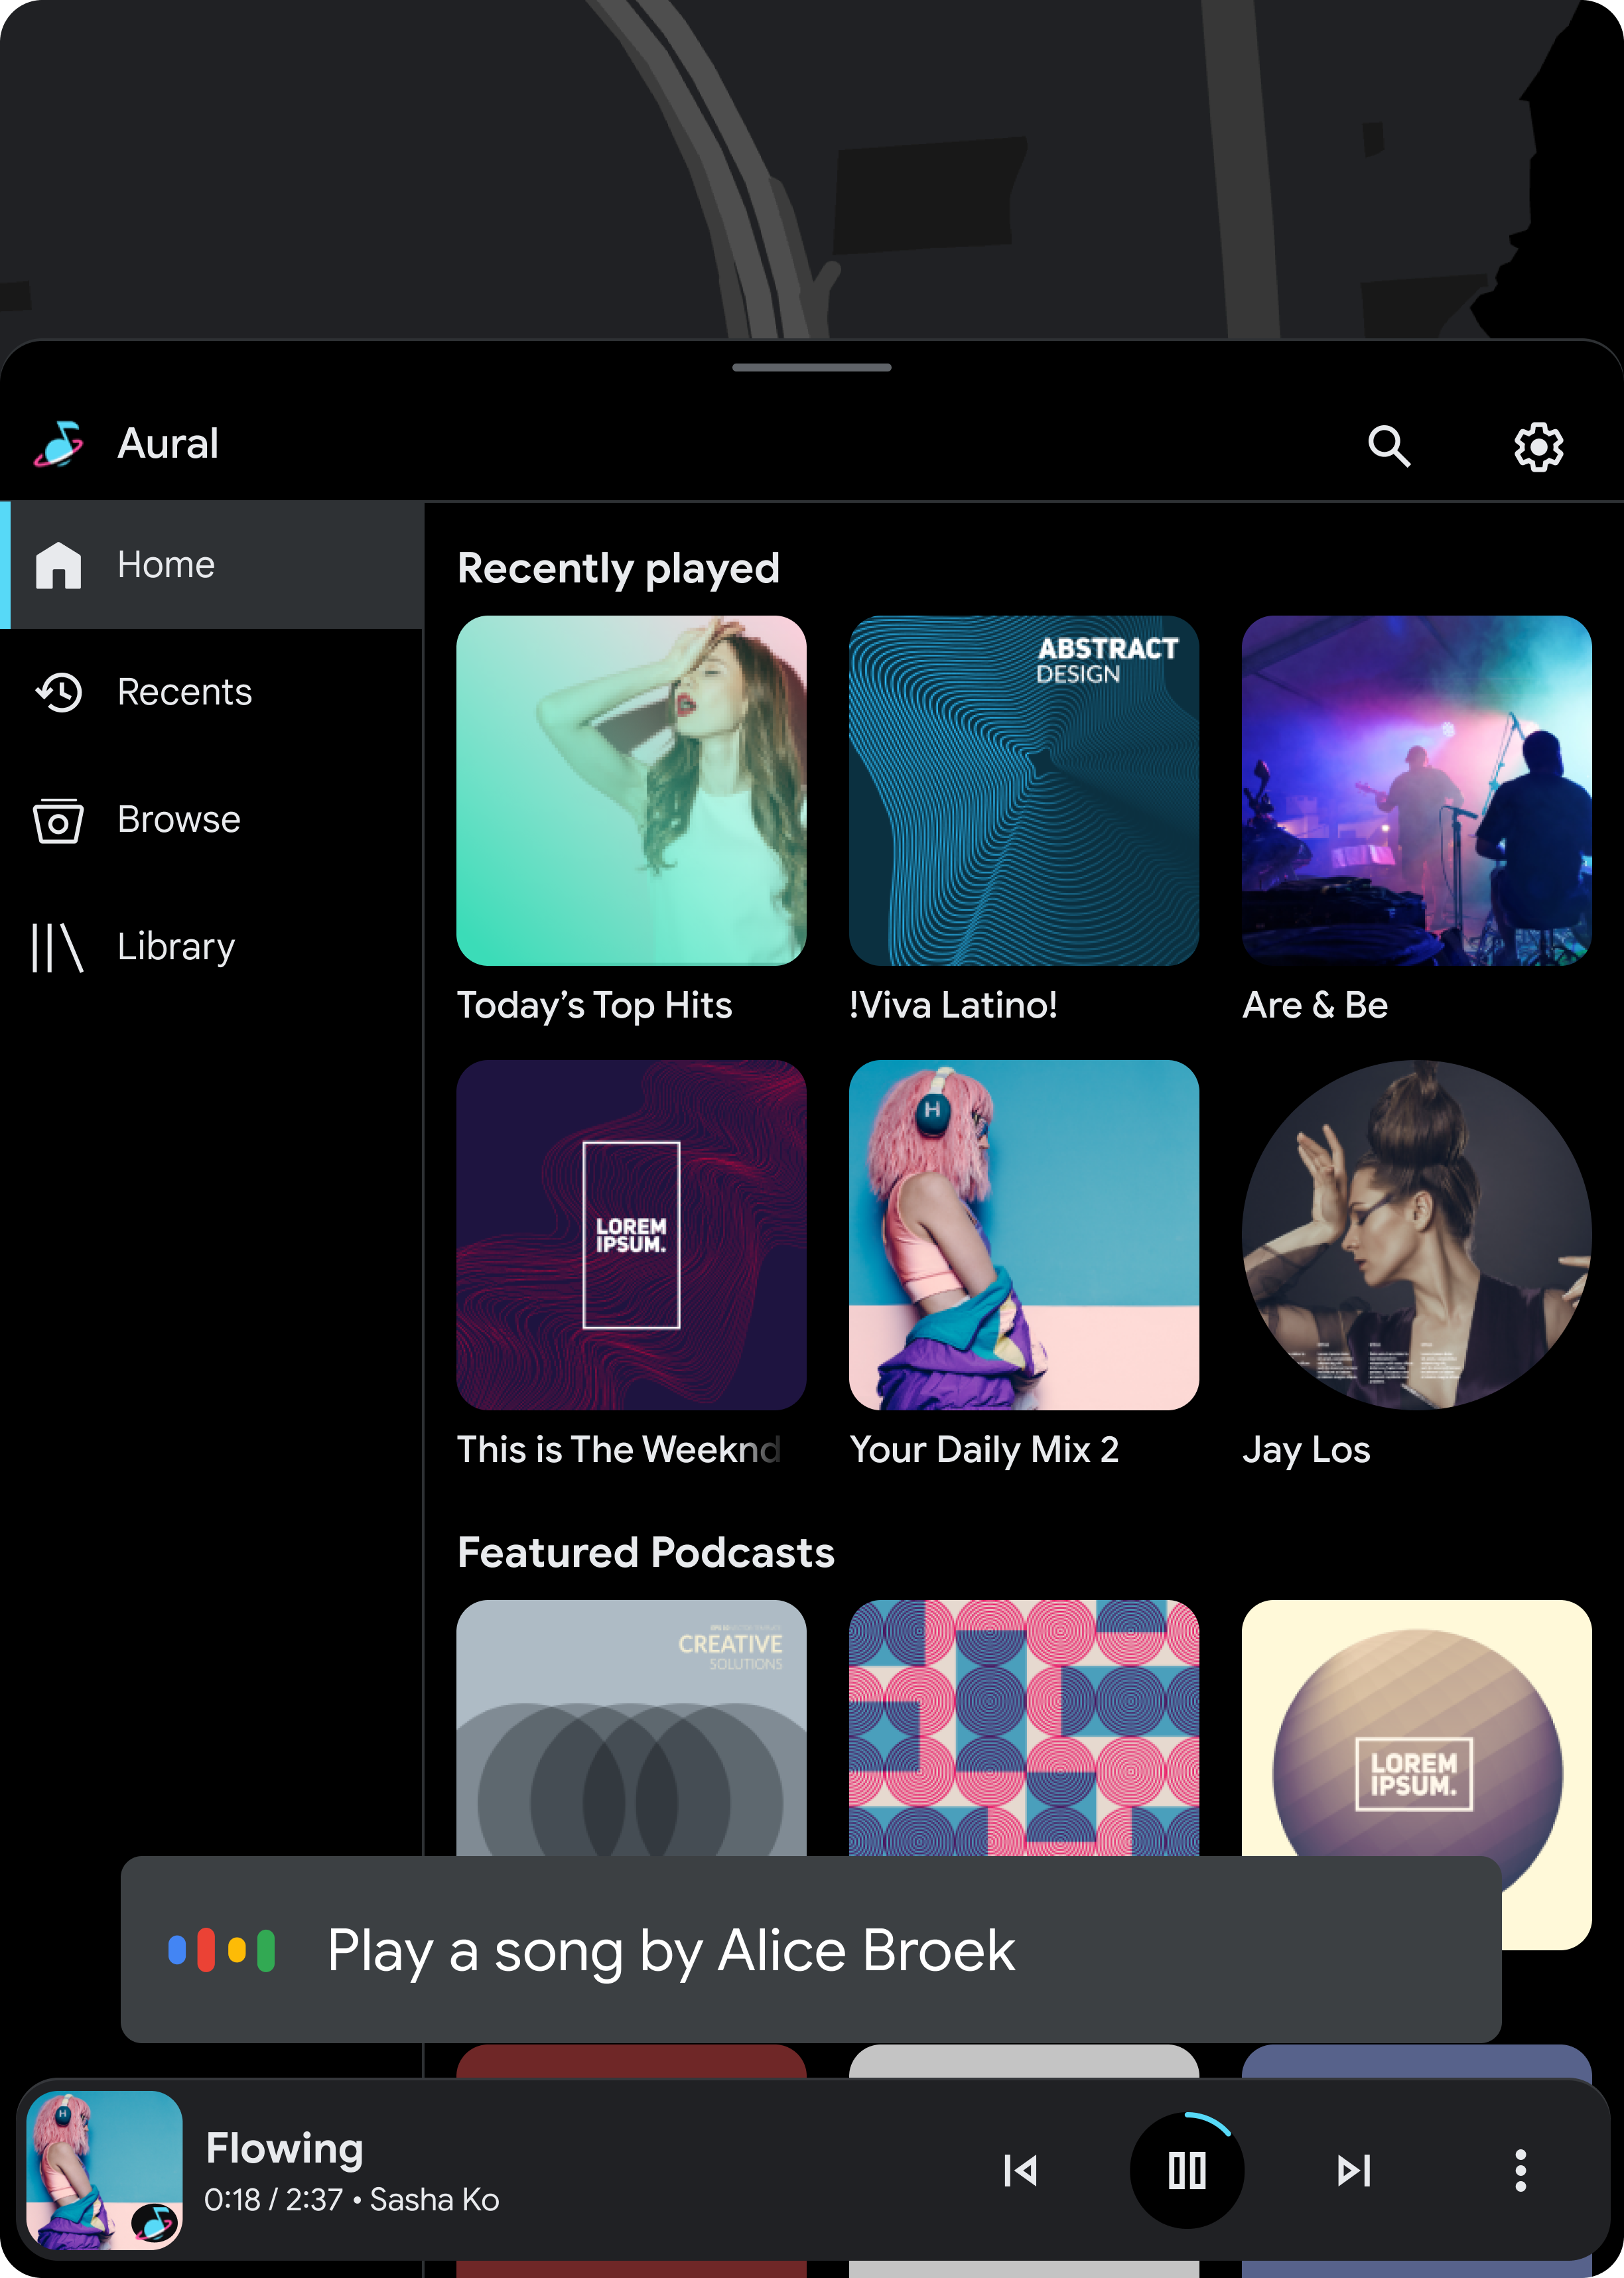
Task: Click the Aural app logo icon
Action: coord(63,443)
